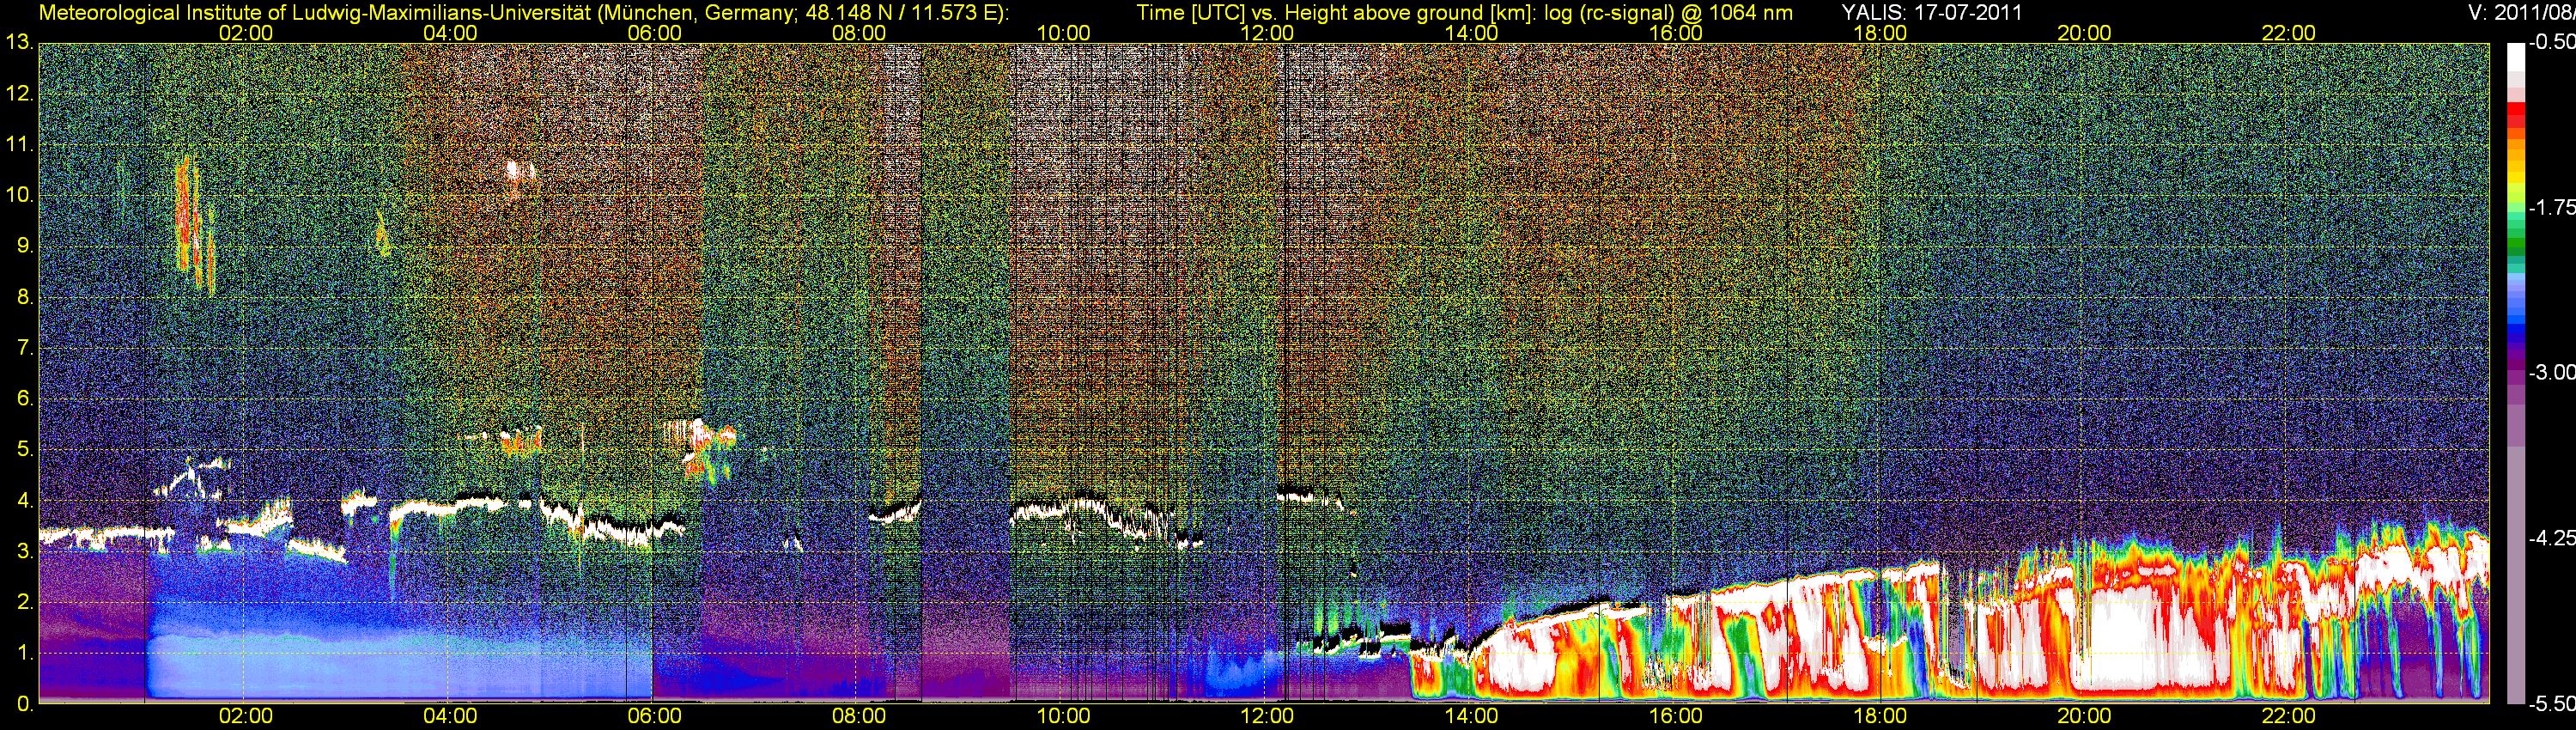This screenshot has height=730, width=2576.
Task: Click the '04:00' label on the bottom time axis
Action: [x=450, y=717]
